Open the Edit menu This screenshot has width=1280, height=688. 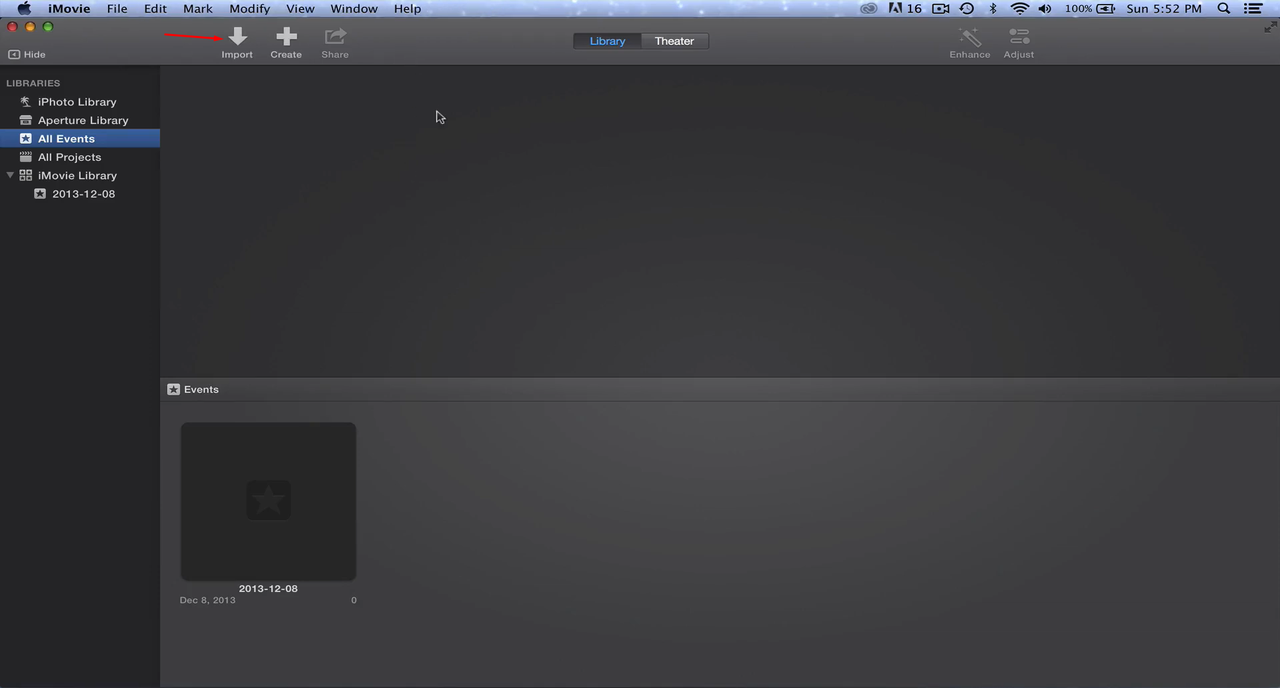(x=155, y=8)
